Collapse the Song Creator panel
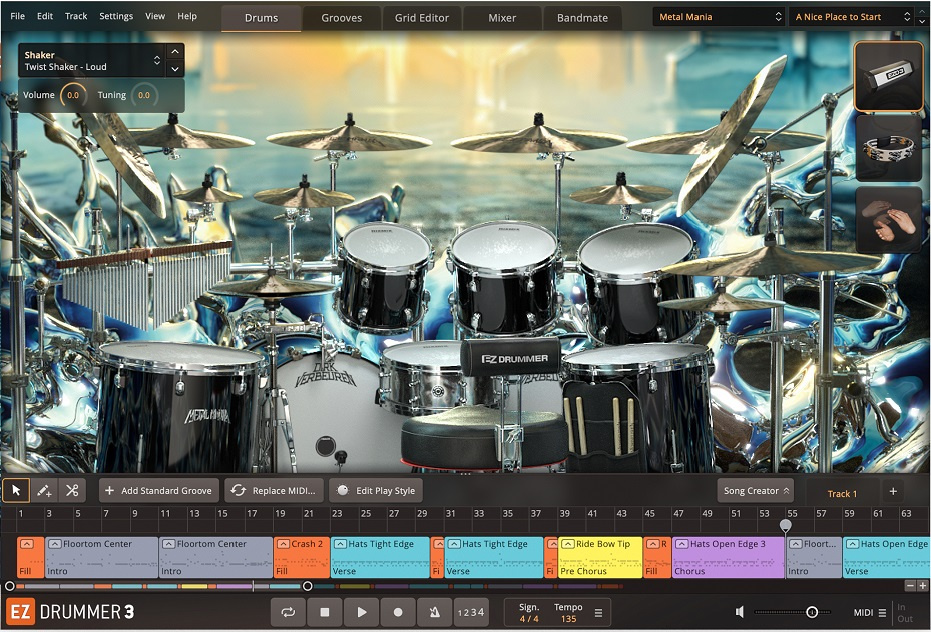 coord(755,490)
